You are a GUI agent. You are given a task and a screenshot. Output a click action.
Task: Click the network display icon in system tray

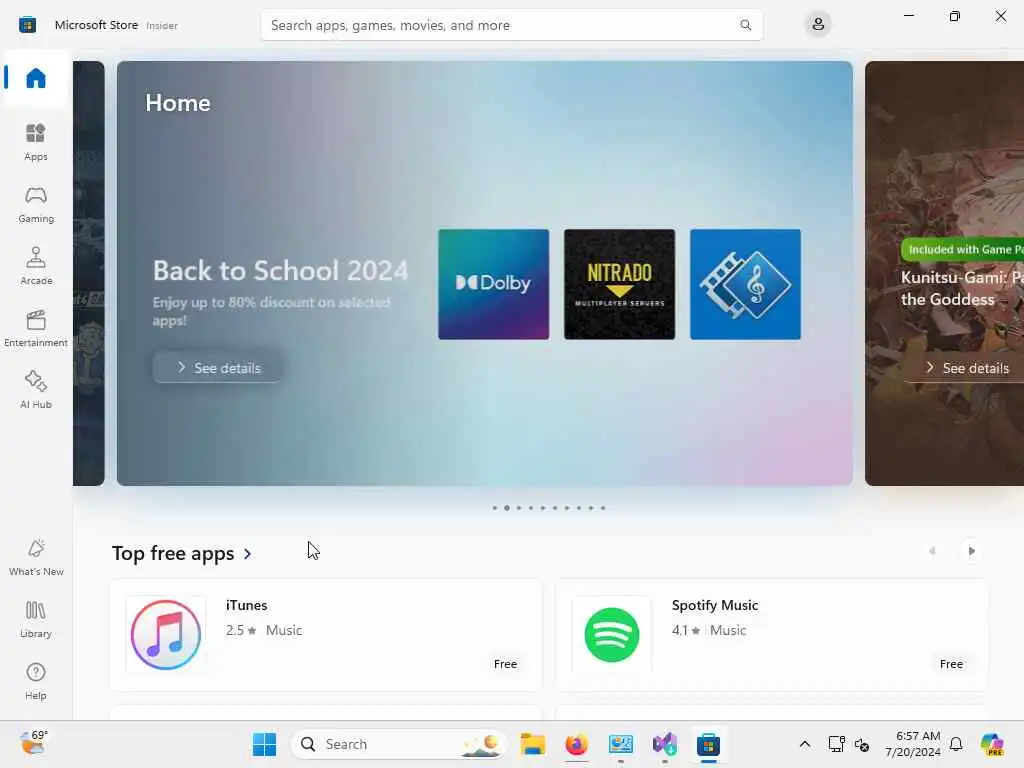(x=836, y=744)
